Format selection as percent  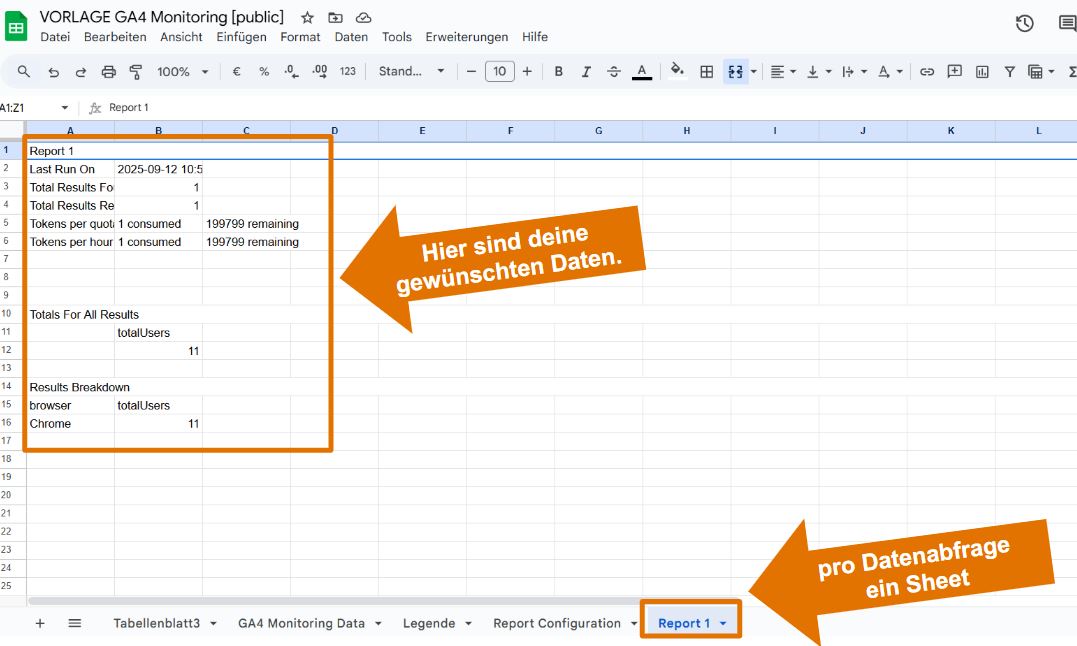pos(263,71)
